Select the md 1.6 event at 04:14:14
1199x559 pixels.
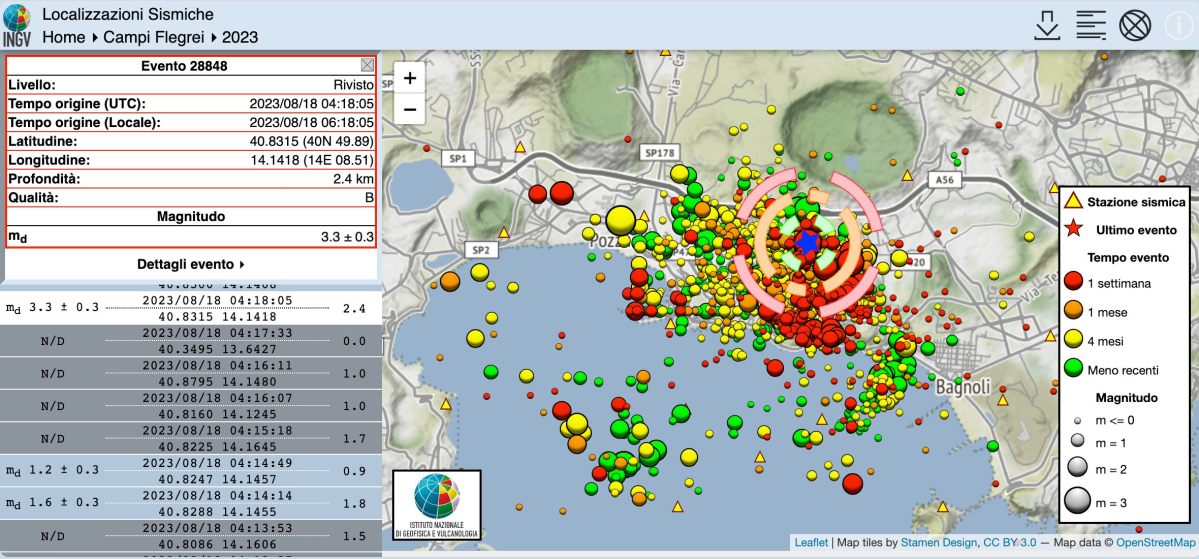(191, 503)
